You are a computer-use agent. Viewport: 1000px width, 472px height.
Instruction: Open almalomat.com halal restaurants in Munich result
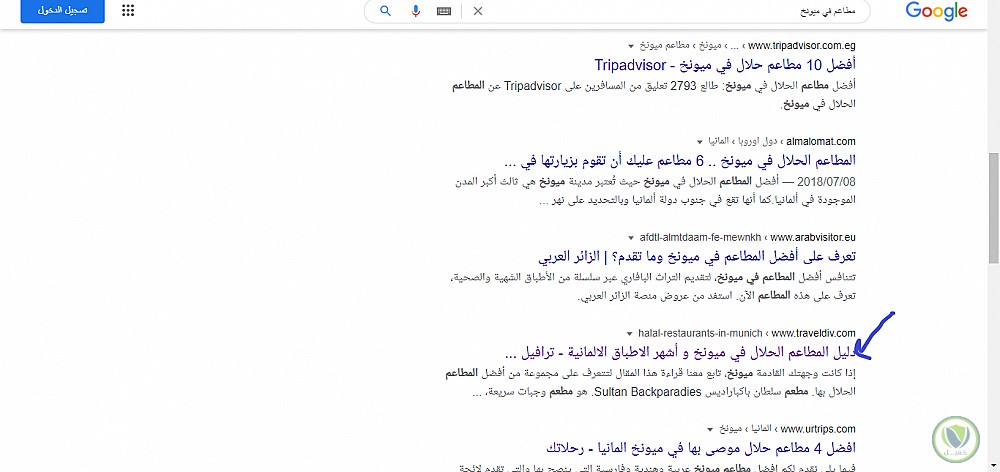679,159
